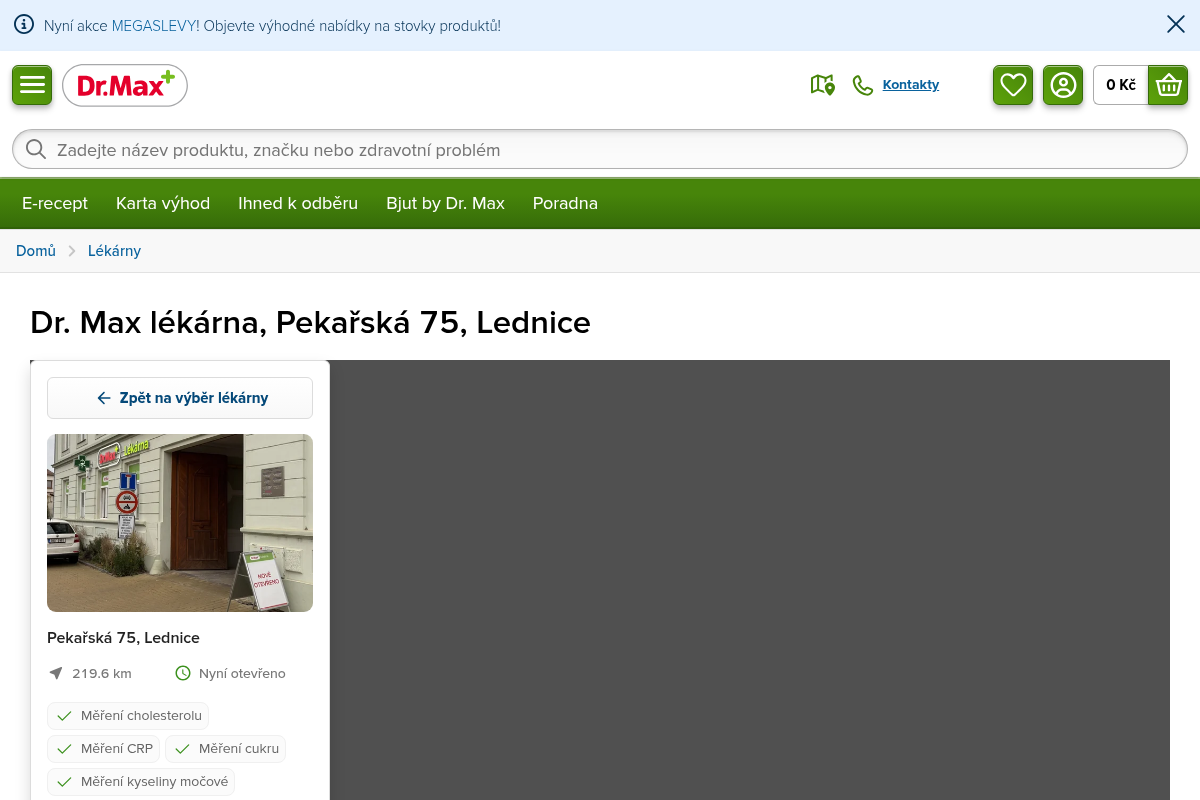Open the pharmacy map locator icon
The image size is (1200, 800).
point(822,85)
